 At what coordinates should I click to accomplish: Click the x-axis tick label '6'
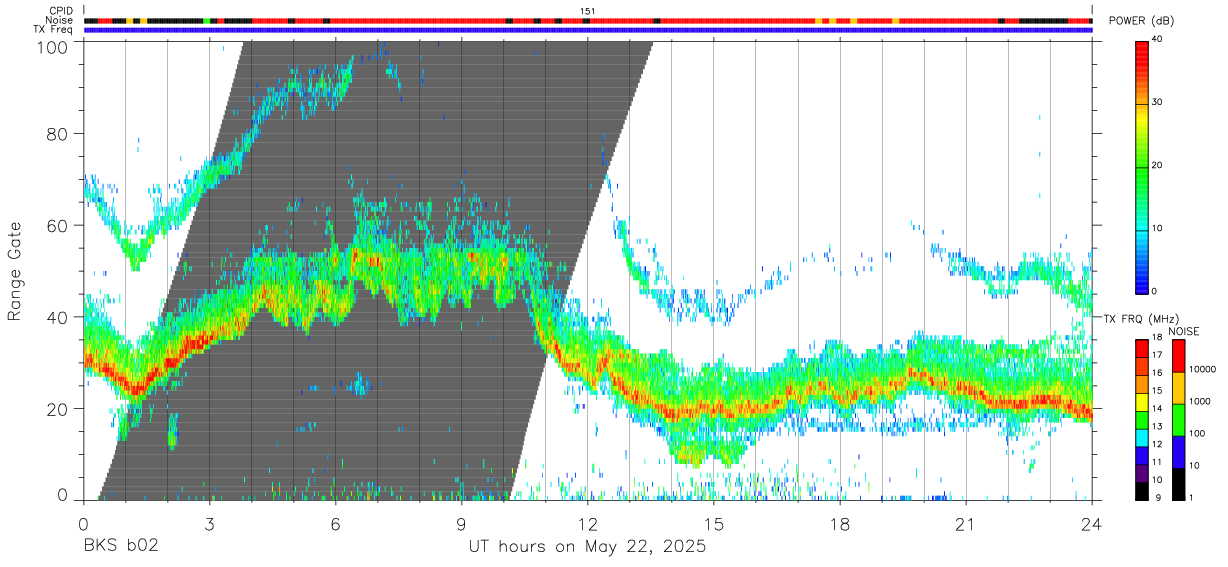tap(335, 524)
